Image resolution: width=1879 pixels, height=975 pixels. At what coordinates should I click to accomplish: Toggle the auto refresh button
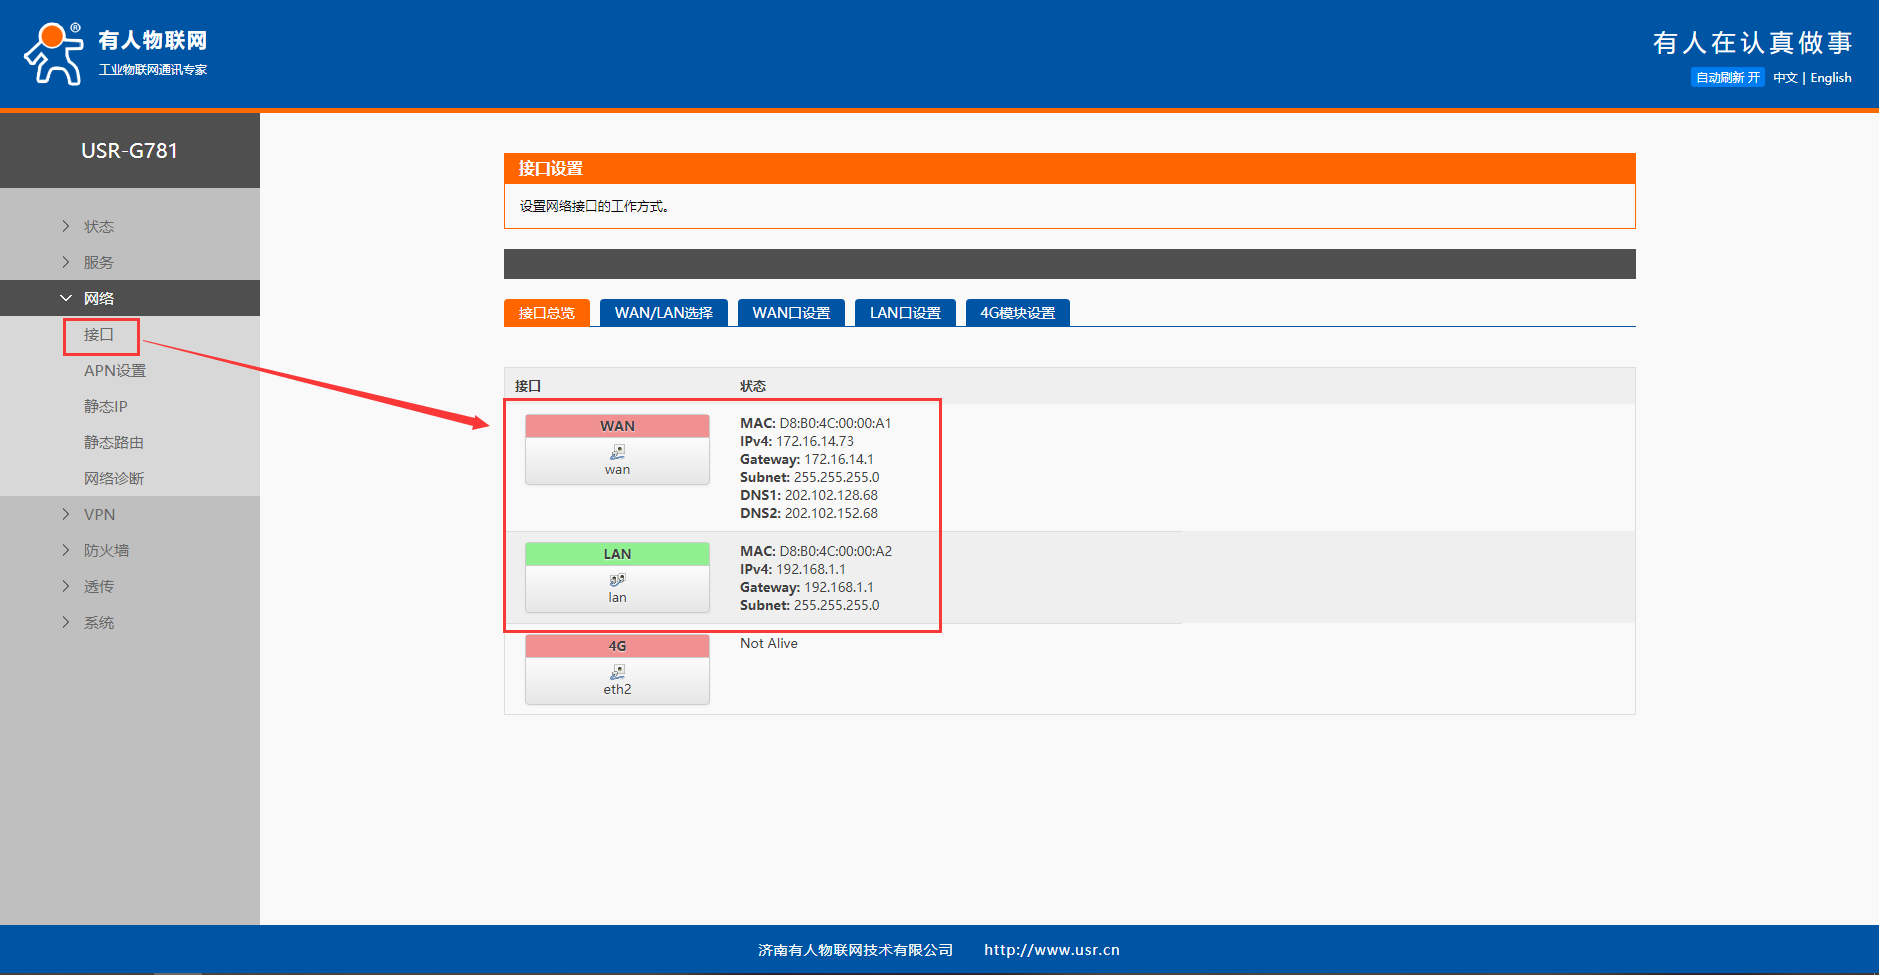[x=1727, y=78]
